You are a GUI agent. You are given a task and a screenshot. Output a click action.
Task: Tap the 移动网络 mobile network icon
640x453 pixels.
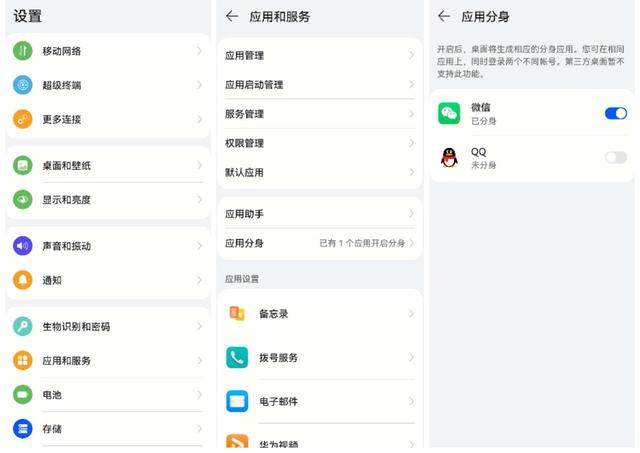[23, 51]
